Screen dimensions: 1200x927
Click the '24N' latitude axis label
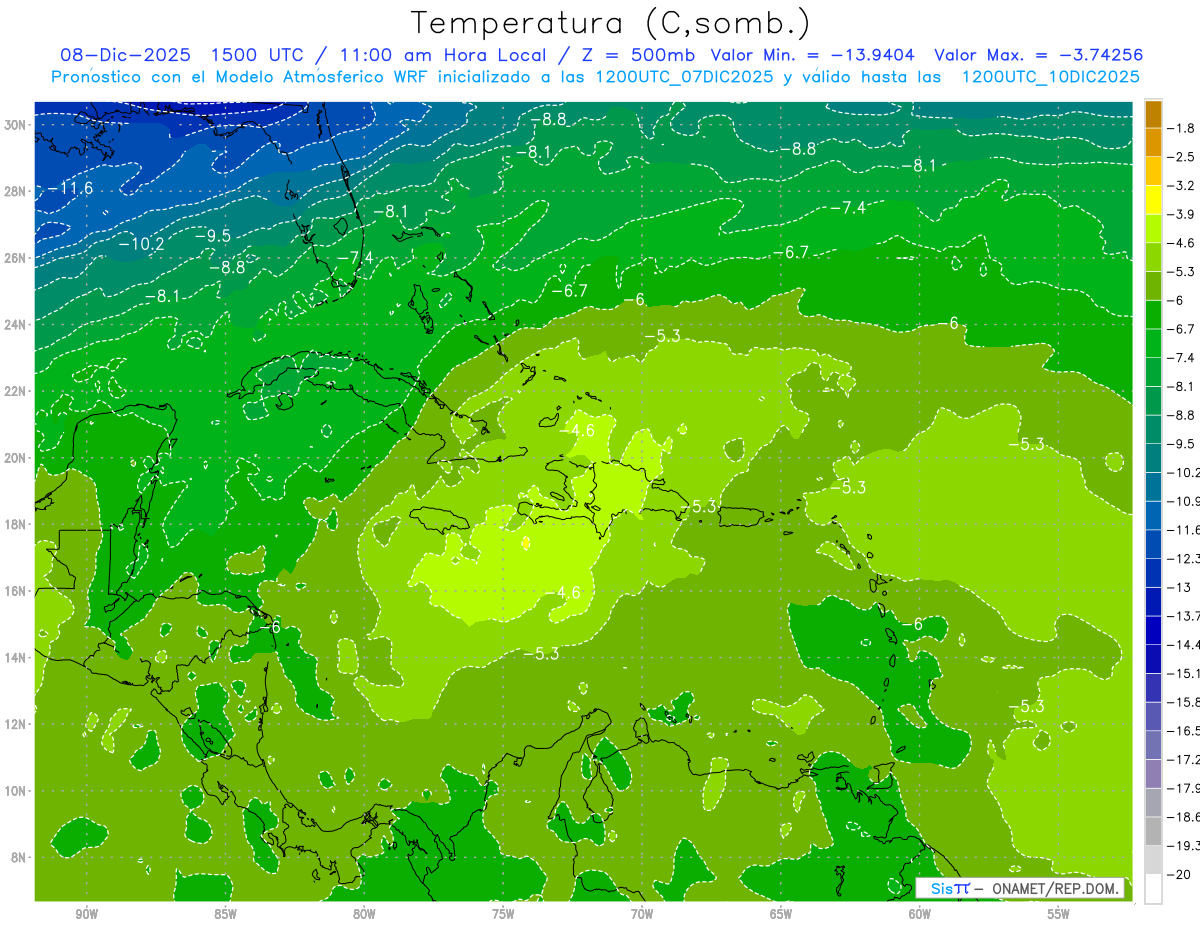click(x=15, y=324)
